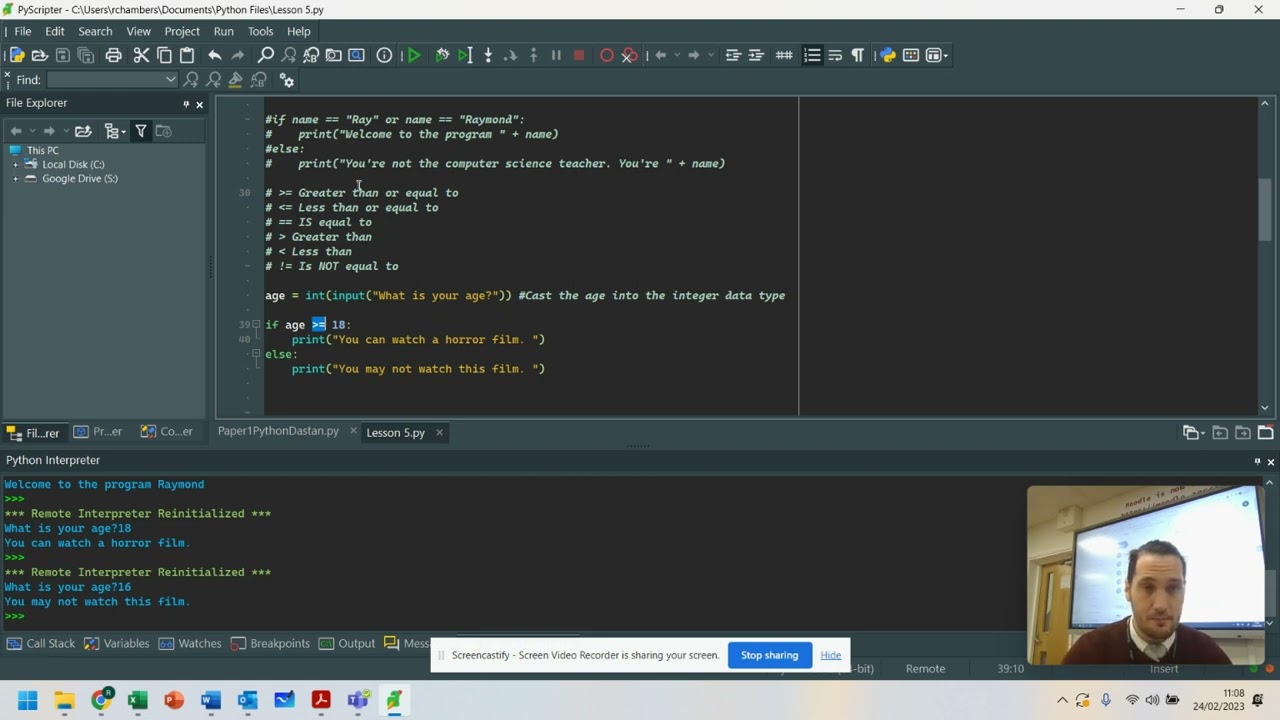
Task: Toggle a breakpoint with the red circle icon
Action: (606, 55)
